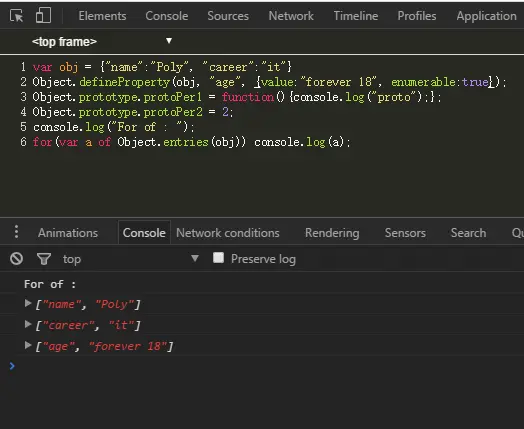Open the Sources tab
The width and height of the screenshot is (524, 429).
pyautogui.click(x=228, y=16)
